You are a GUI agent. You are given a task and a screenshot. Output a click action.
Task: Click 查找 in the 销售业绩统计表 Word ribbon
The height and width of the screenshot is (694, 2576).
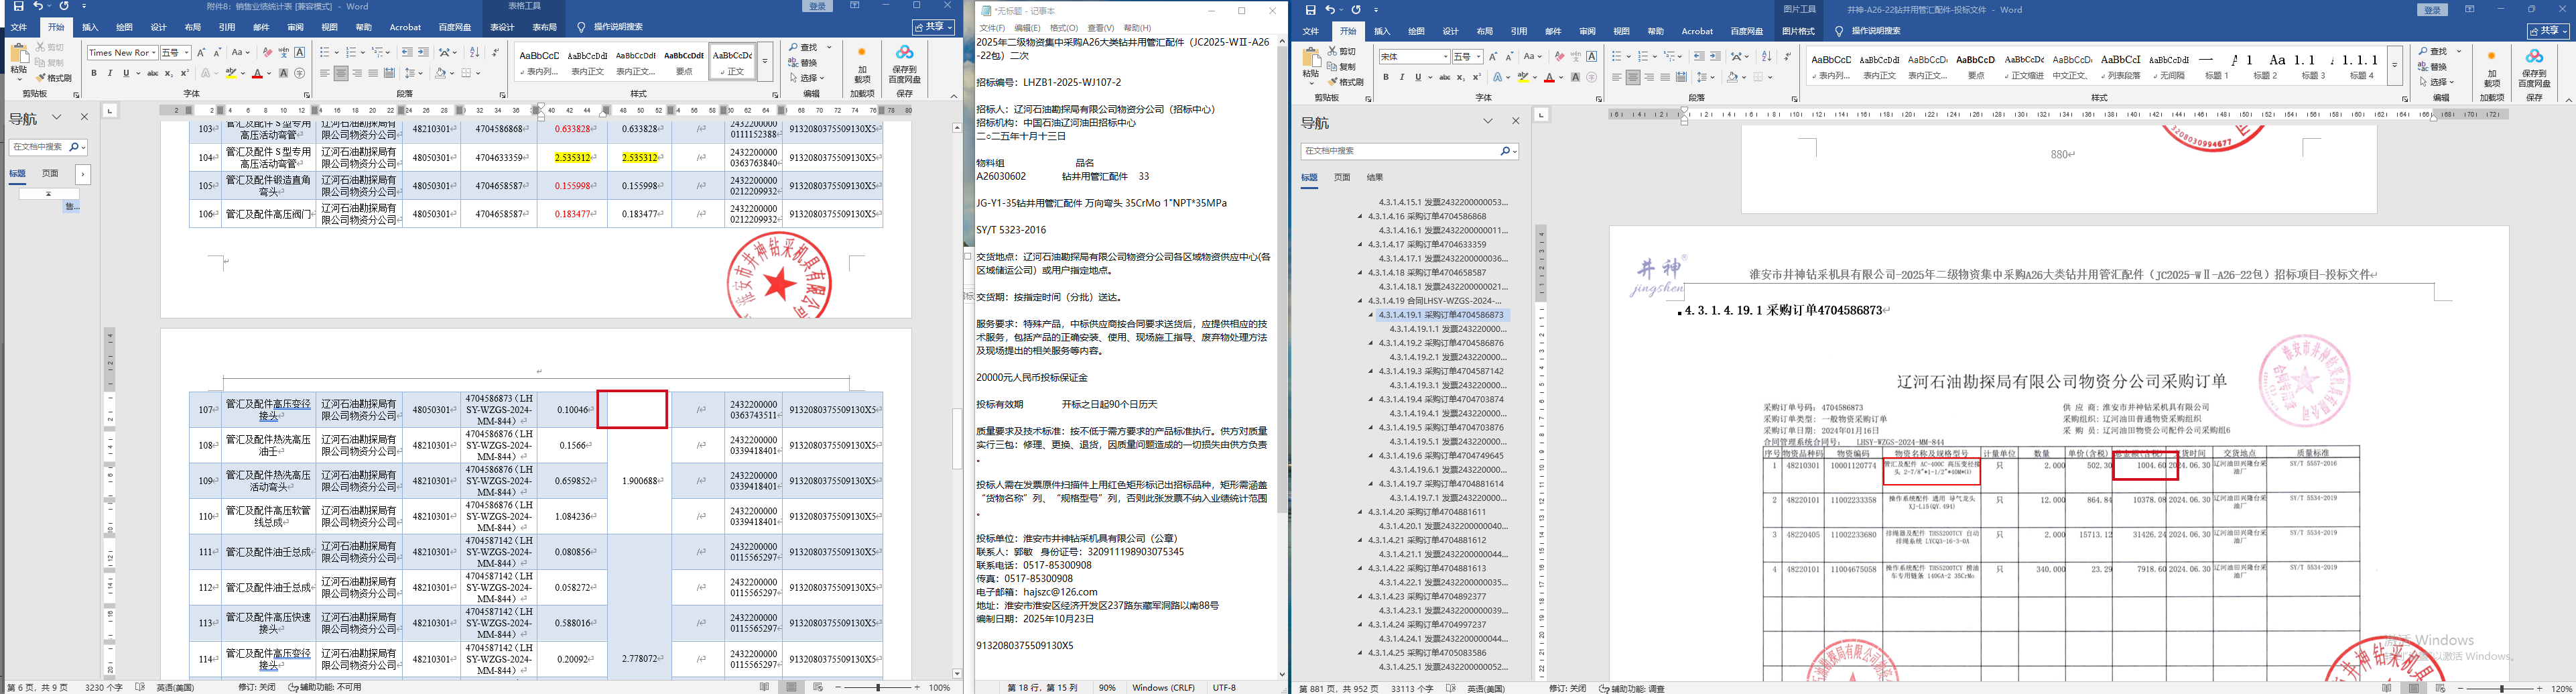tap(804, 47)
